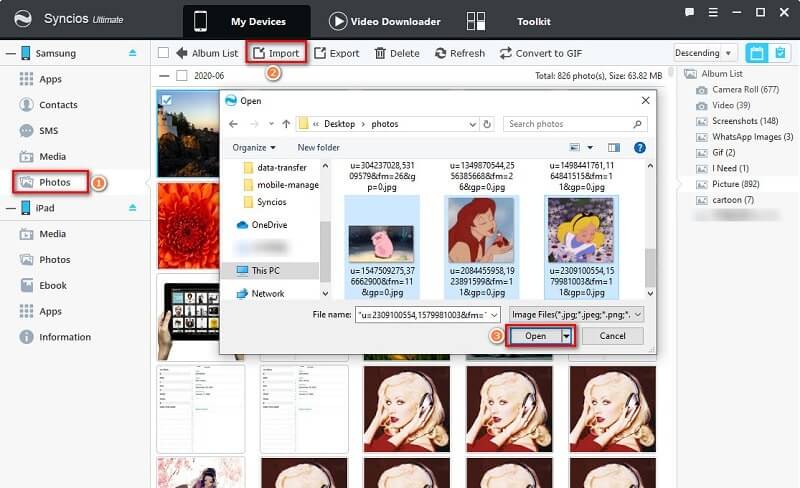Switch to Video Downloader tab

[384, 21]
